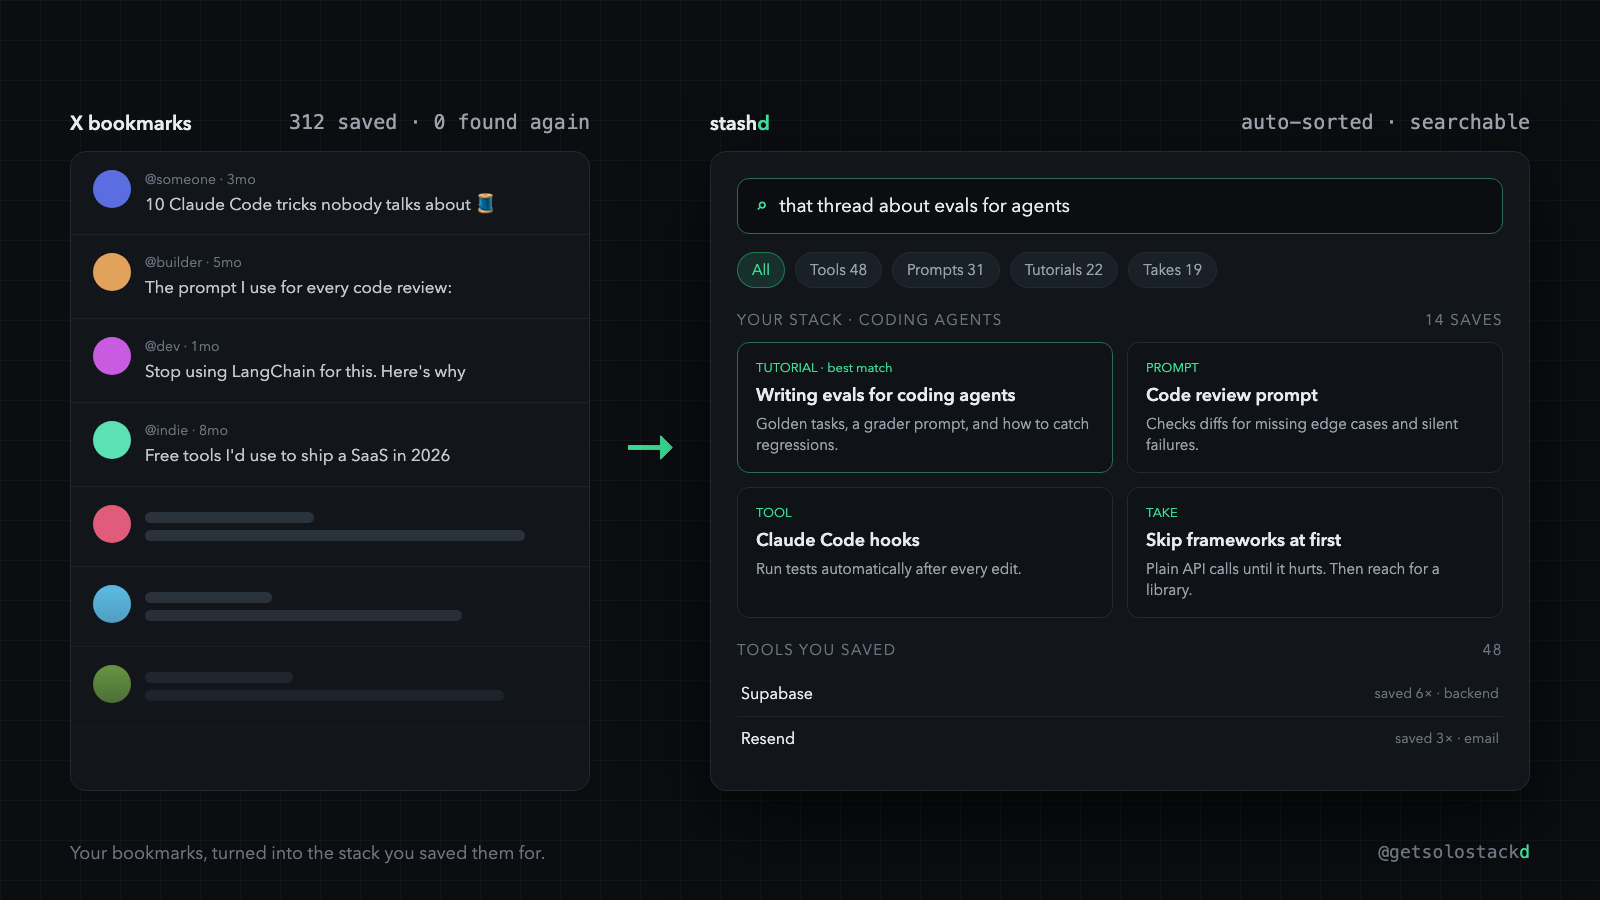Select the Supabase saved tool row
Viewport: 1600px width, 900px height.
pyautogui.click(x=1120, y=693)
